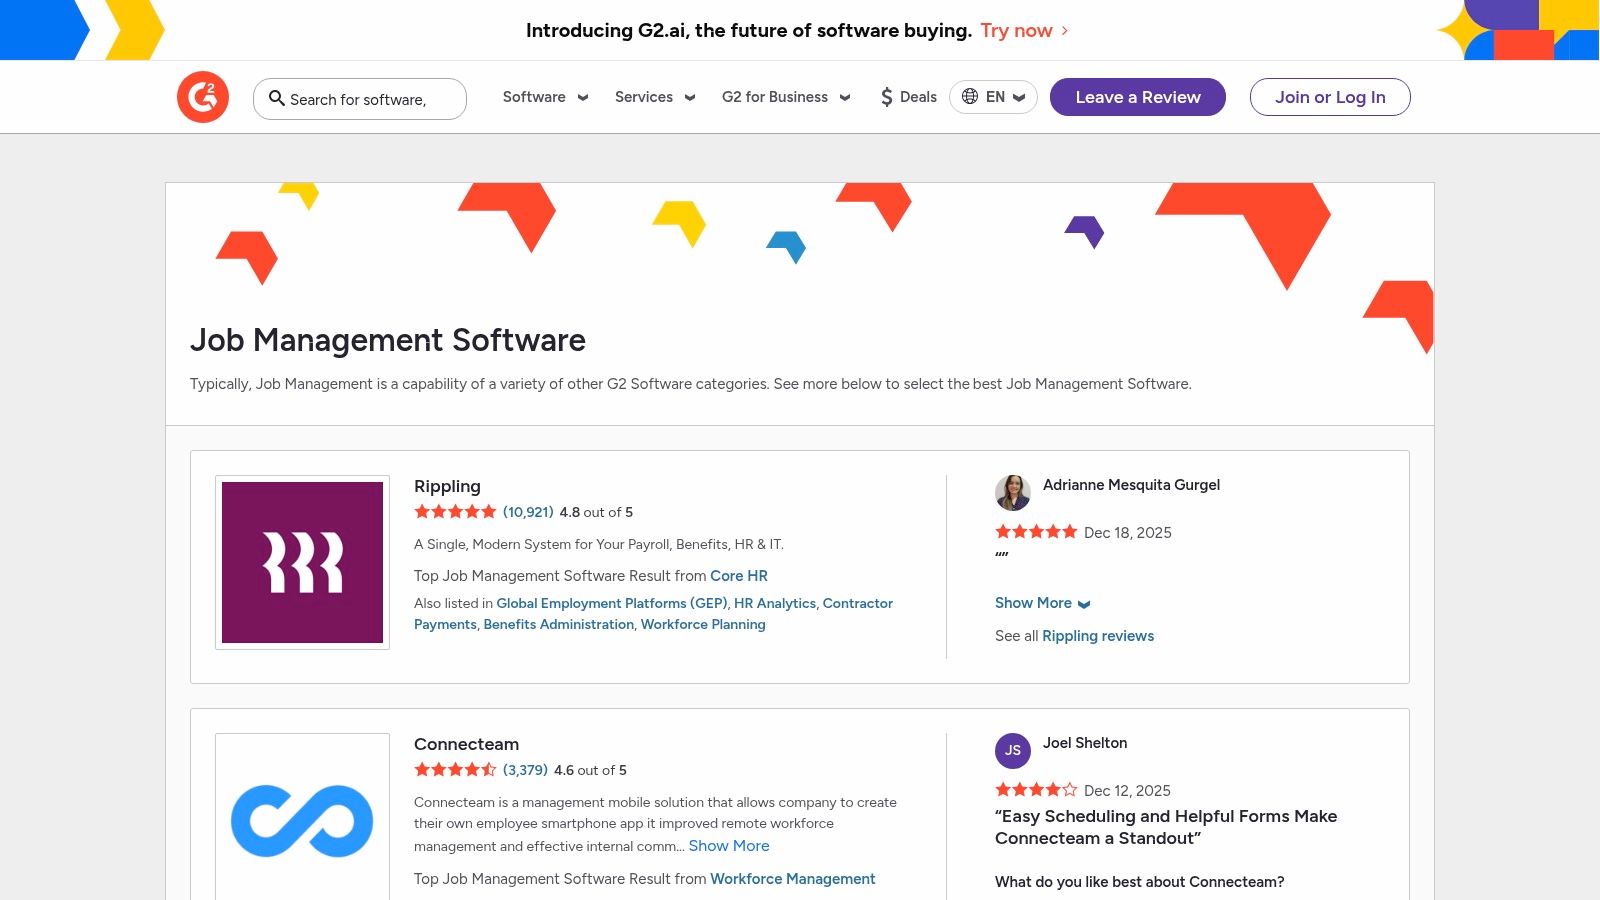Image resolution: width=1600 pixels, height=900 pixels.
Task: Click the Join or Log In button
Action: (x=1329, y=97)
